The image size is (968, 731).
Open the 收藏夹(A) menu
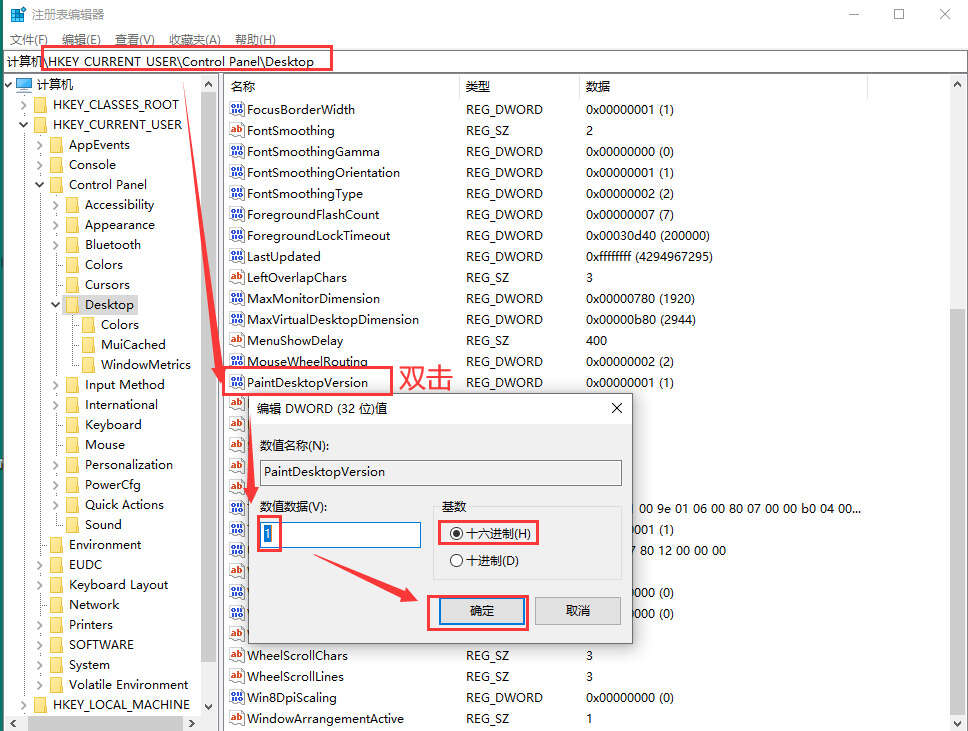(x=195, y=40)
